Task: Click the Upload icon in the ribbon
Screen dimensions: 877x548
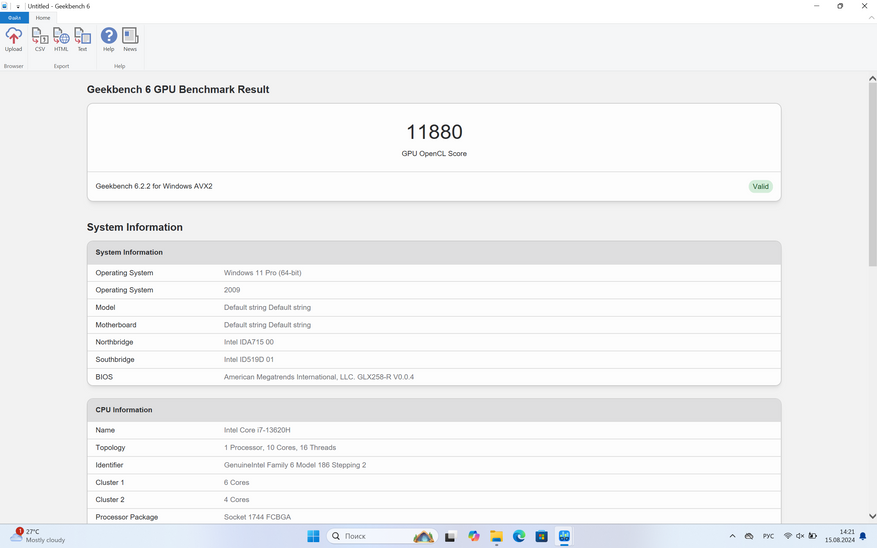Action: (x=14, y=39)
